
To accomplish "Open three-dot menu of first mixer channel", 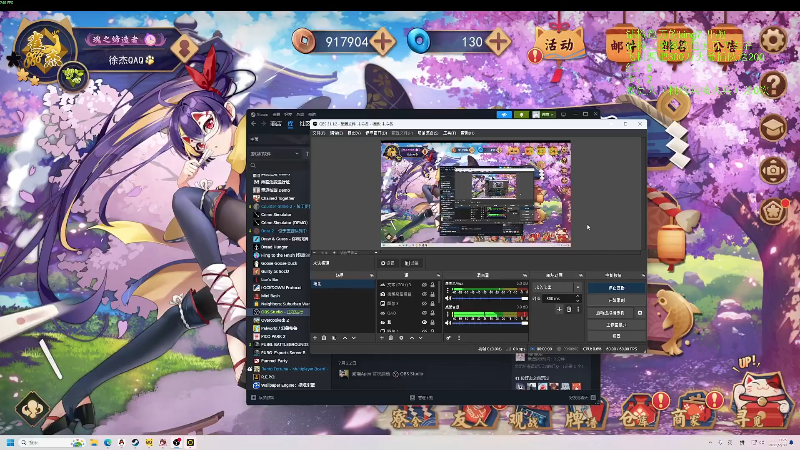I will (448, 290).
